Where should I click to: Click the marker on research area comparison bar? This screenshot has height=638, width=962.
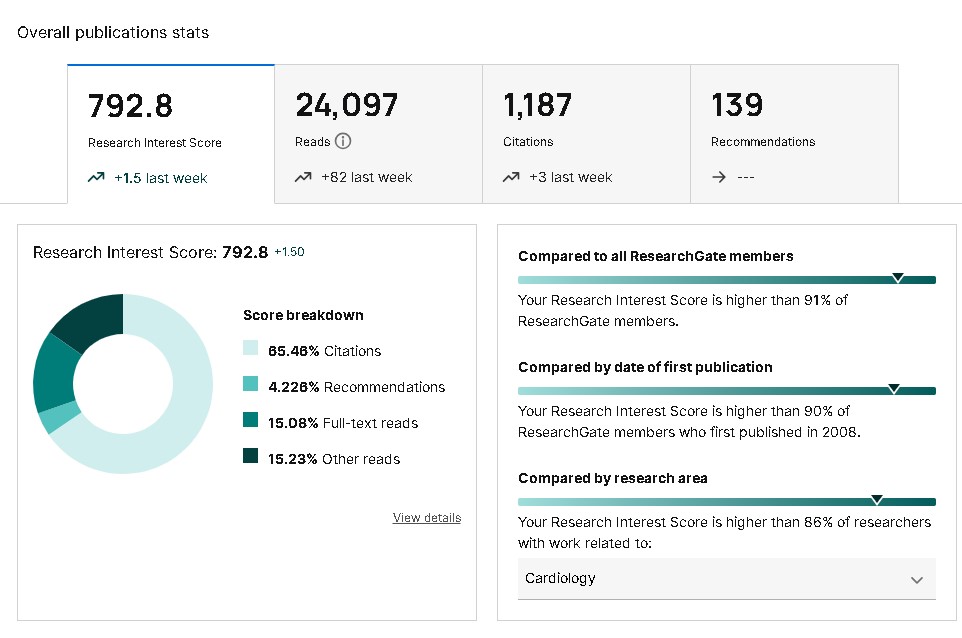877,499
